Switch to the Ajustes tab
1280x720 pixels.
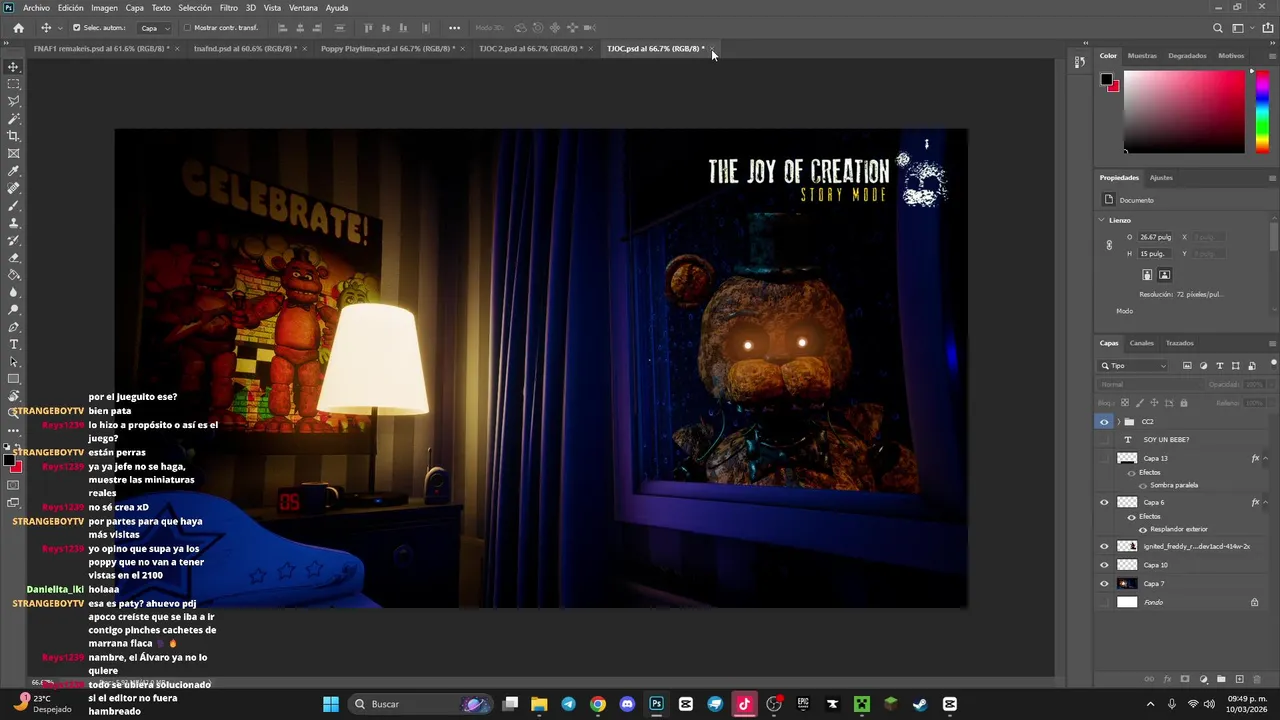[x=1161, y=177]
